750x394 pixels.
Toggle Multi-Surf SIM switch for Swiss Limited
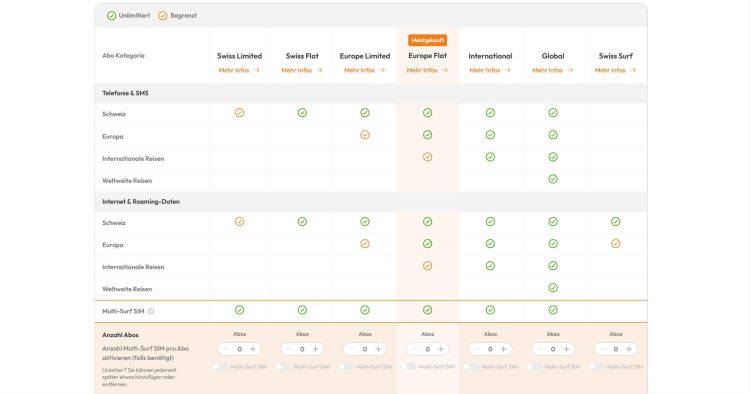[x=220, y=367]
